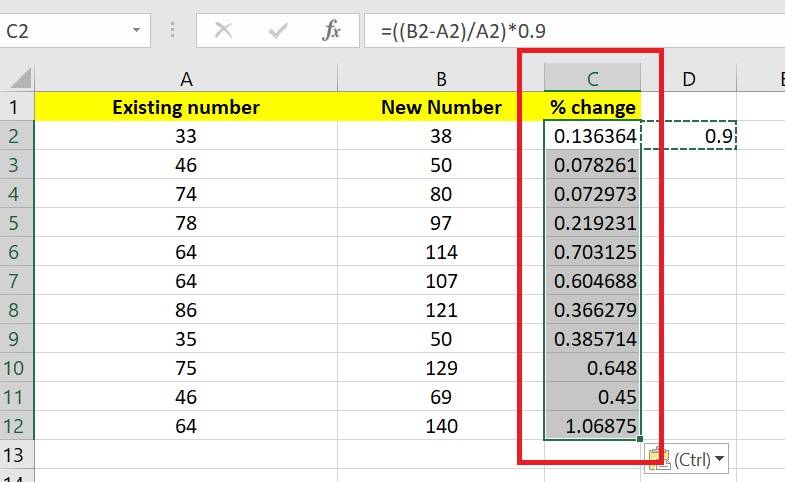Select row 7 header
785x482 pixels.
click(14, 281)
